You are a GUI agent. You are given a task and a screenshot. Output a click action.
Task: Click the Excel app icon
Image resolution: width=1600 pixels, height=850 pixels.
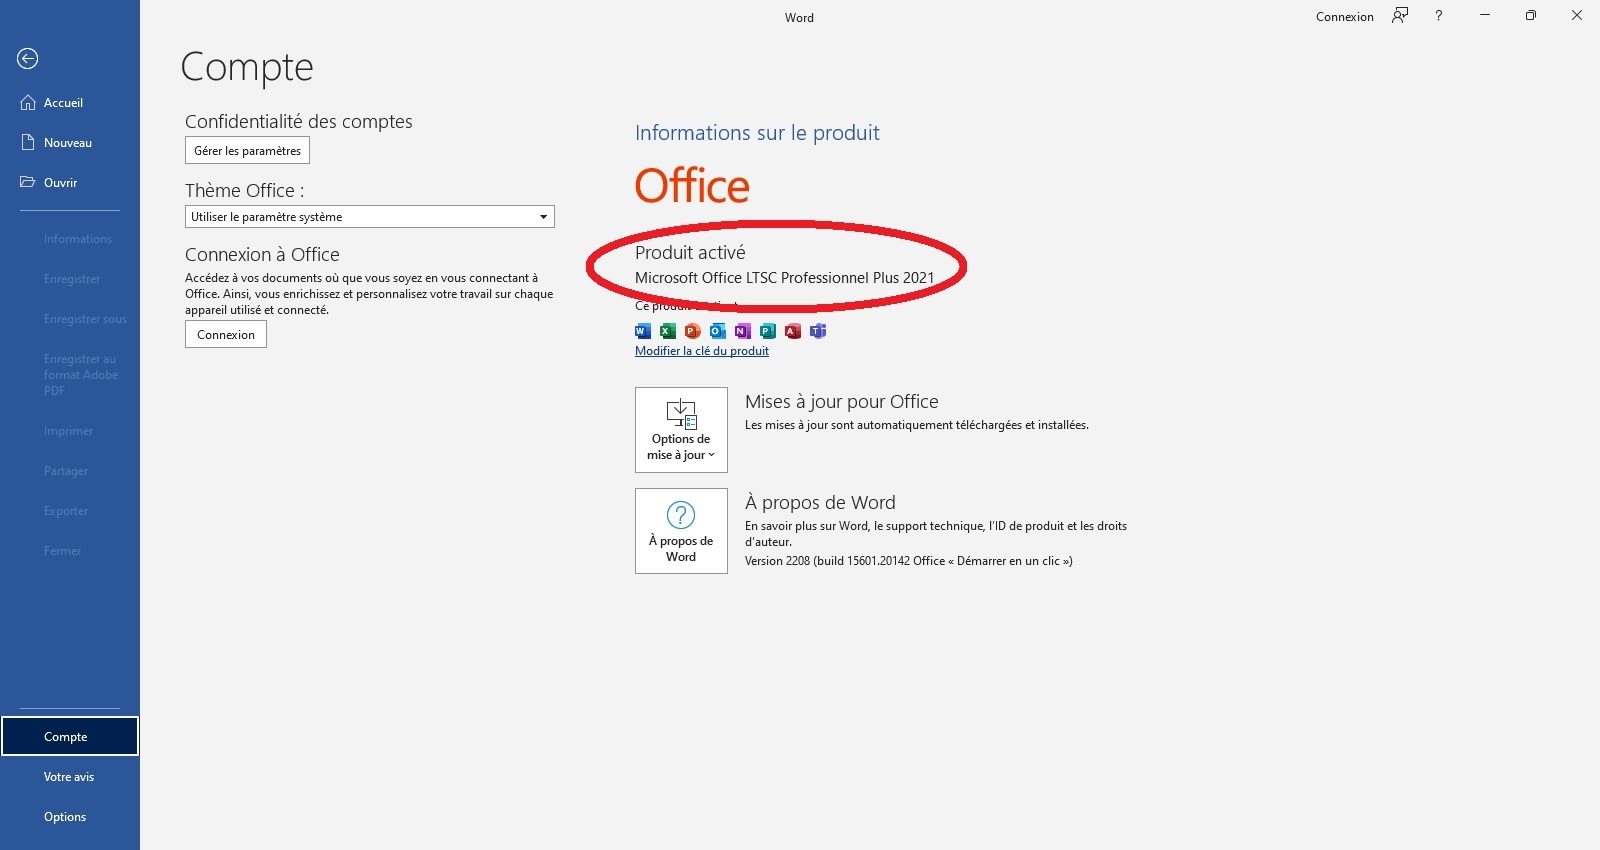coord(668,331)
